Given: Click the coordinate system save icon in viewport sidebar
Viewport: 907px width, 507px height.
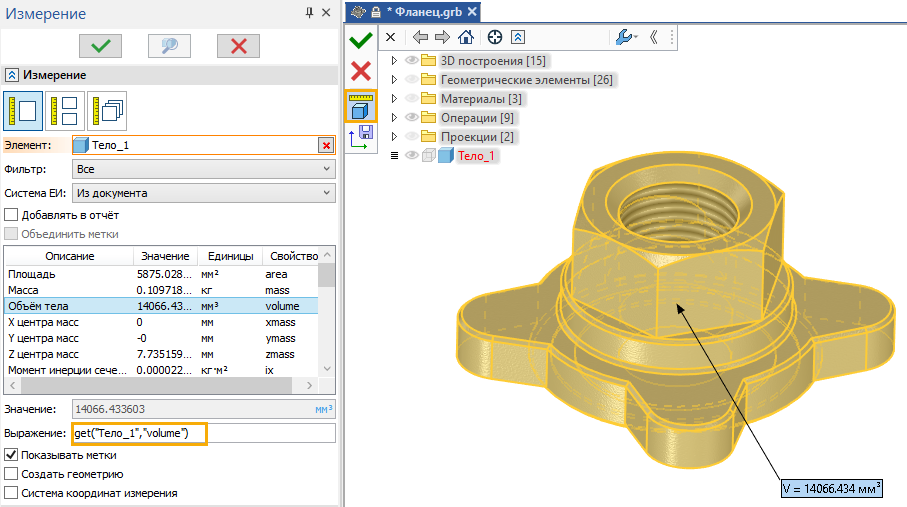Looking at the screenshot, I should (361, 139).
